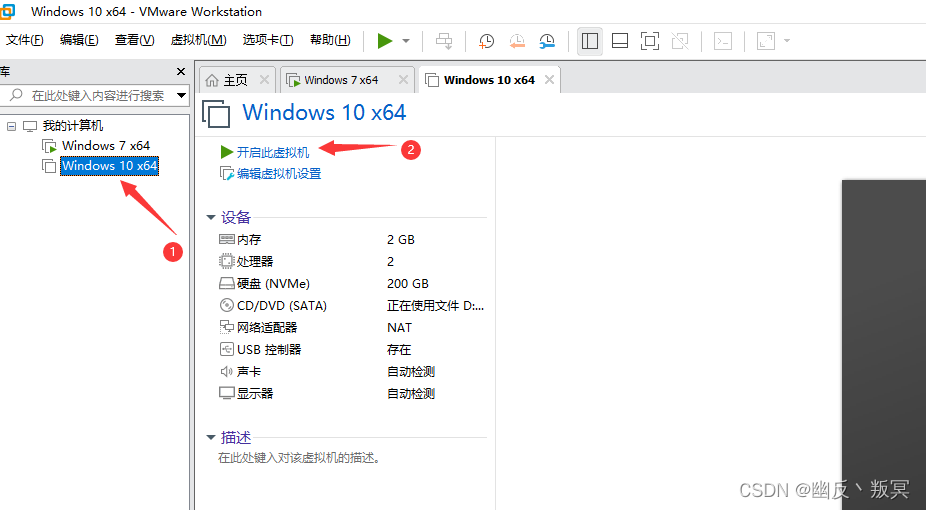Click the 内存 device row
The image size is (926, 510).
point(352,240)
